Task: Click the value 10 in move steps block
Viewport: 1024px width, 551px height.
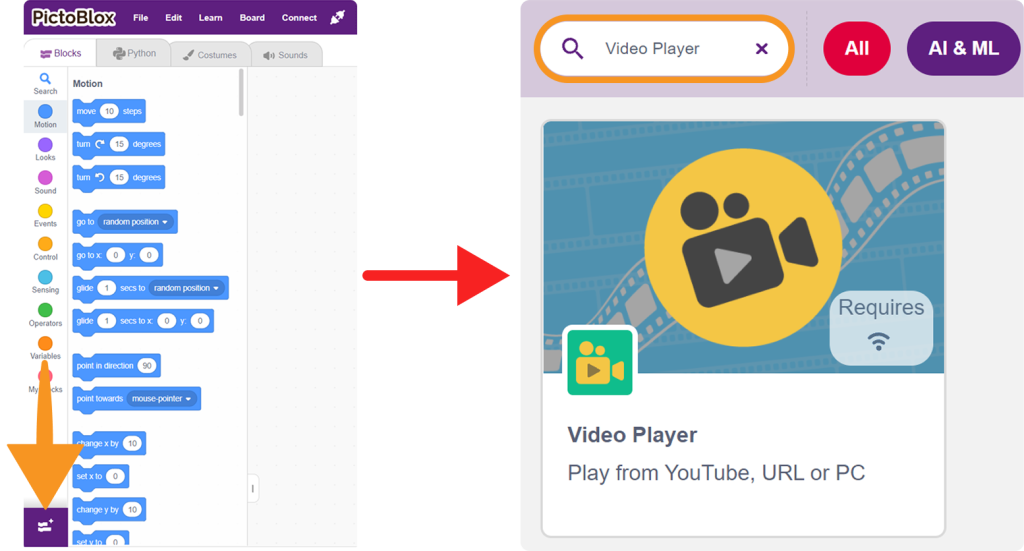Action: tap(109, 112)
